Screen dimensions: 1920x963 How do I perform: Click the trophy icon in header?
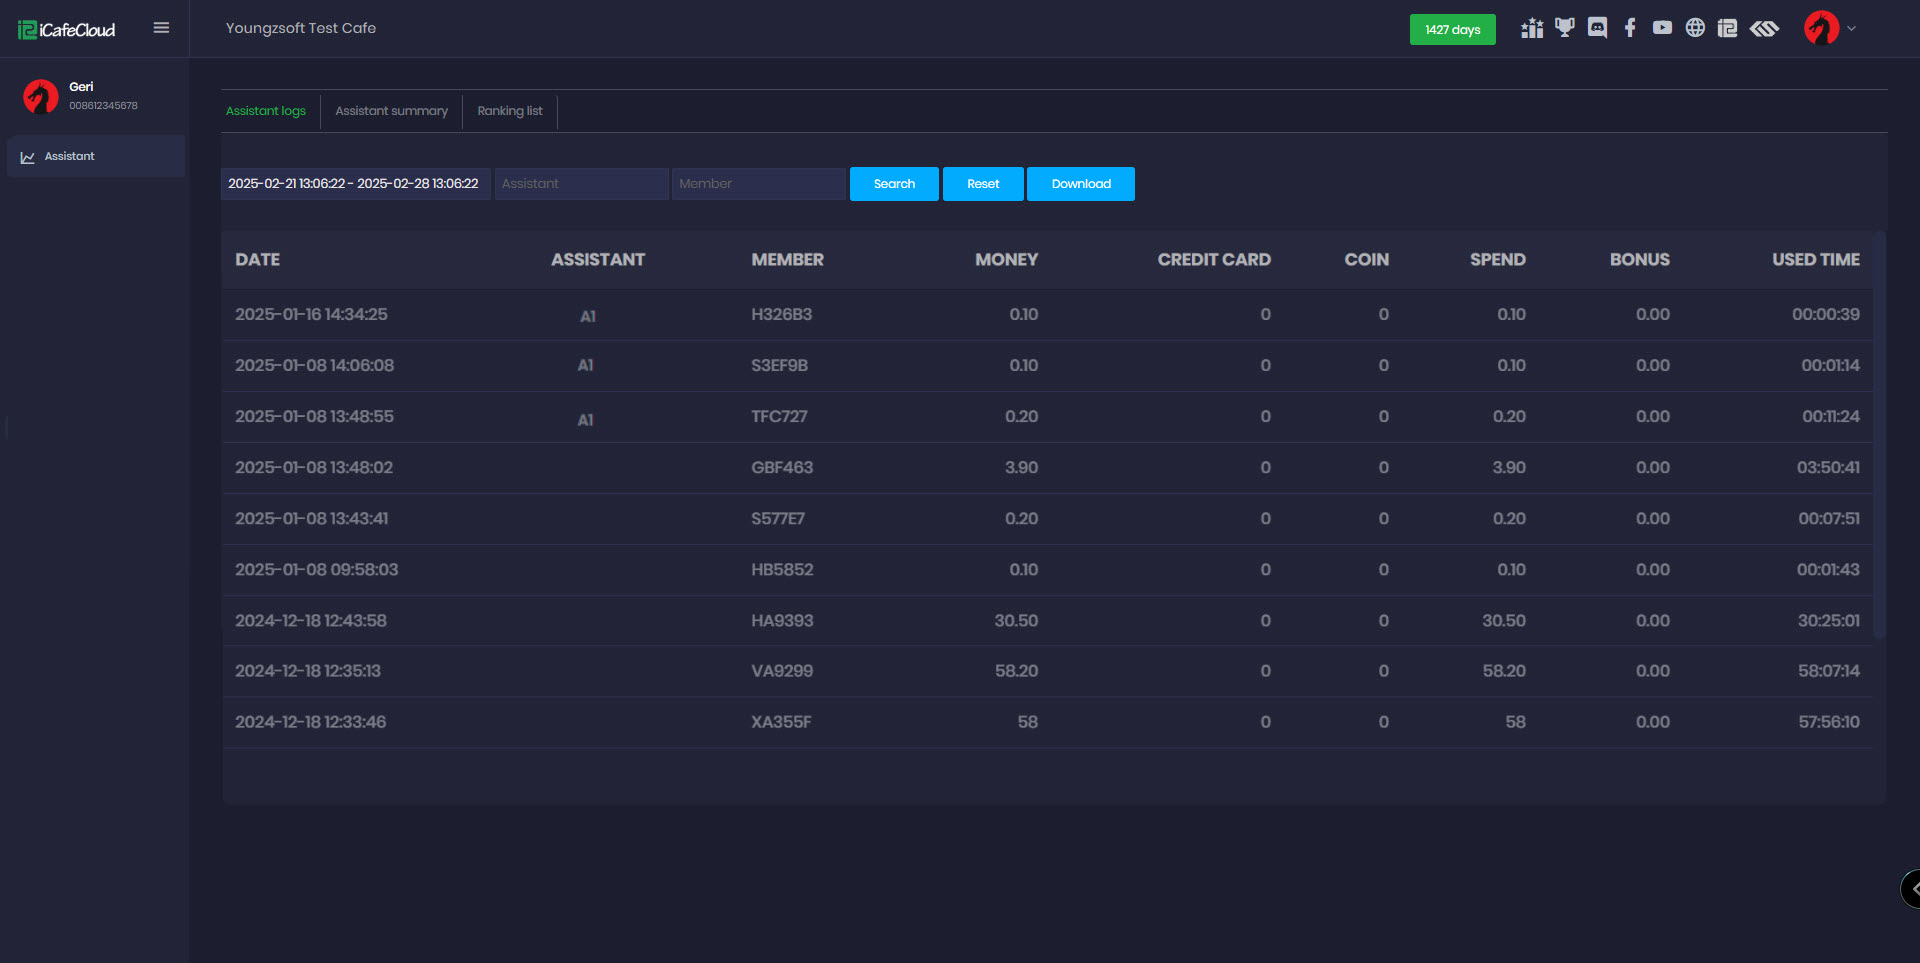click(1564, 28)
